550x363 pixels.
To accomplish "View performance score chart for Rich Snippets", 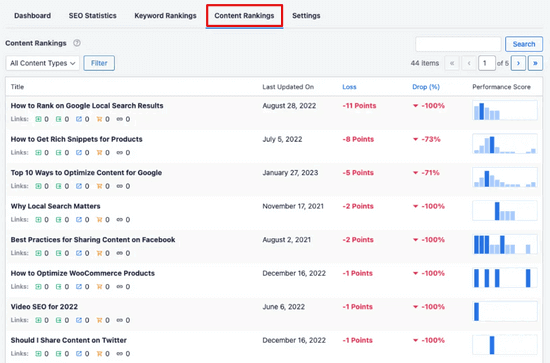I will [505, 144].
